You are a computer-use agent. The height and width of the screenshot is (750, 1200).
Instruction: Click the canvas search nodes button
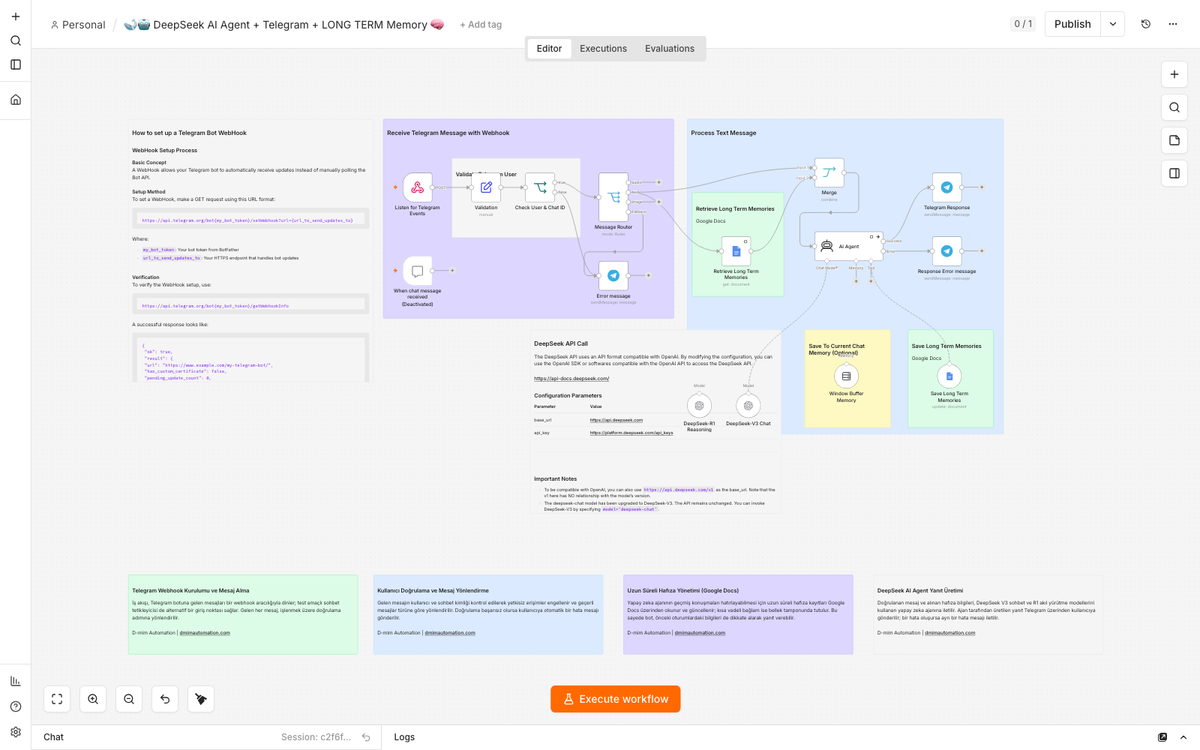[1174, 108]
